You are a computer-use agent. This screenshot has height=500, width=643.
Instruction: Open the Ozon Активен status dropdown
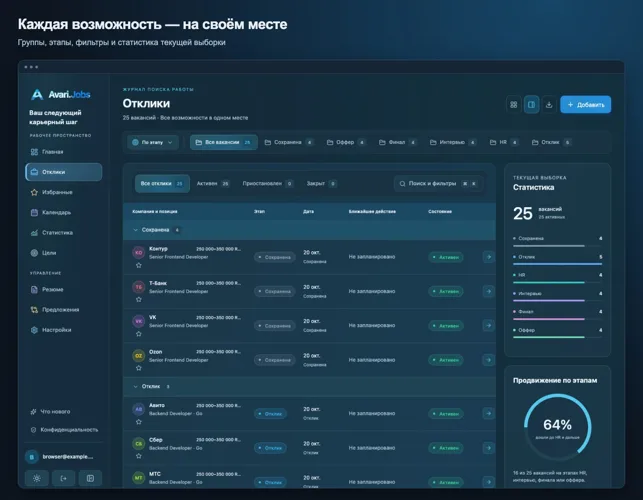446,360
